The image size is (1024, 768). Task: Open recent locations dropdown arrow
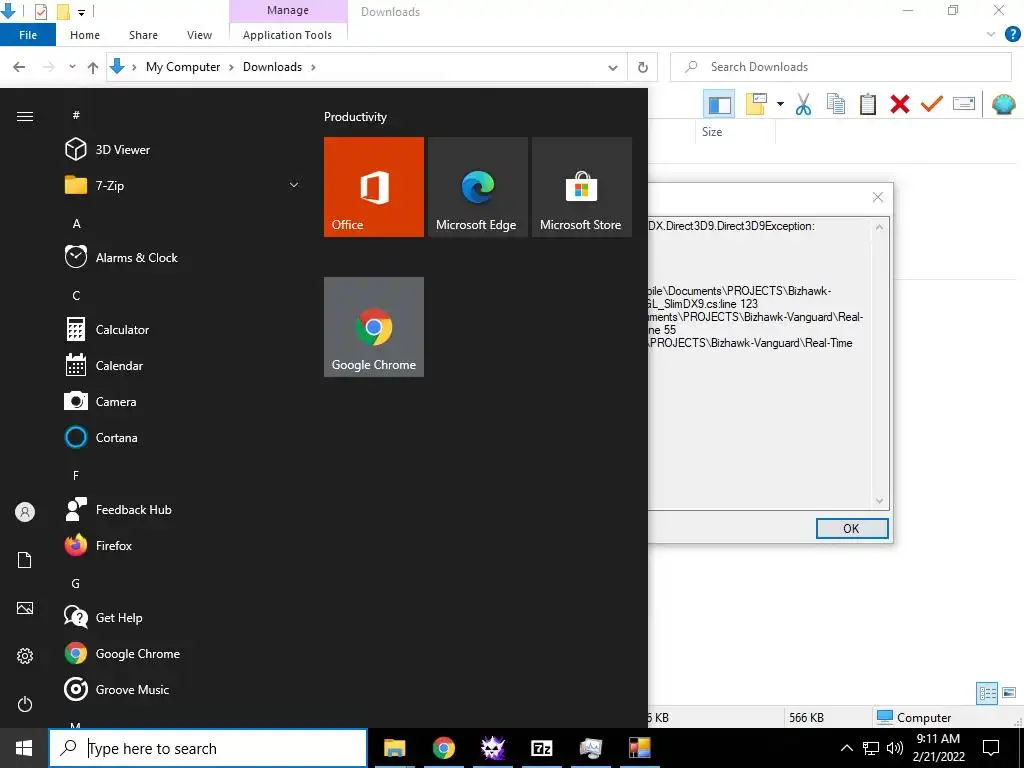tap(72, 67)
